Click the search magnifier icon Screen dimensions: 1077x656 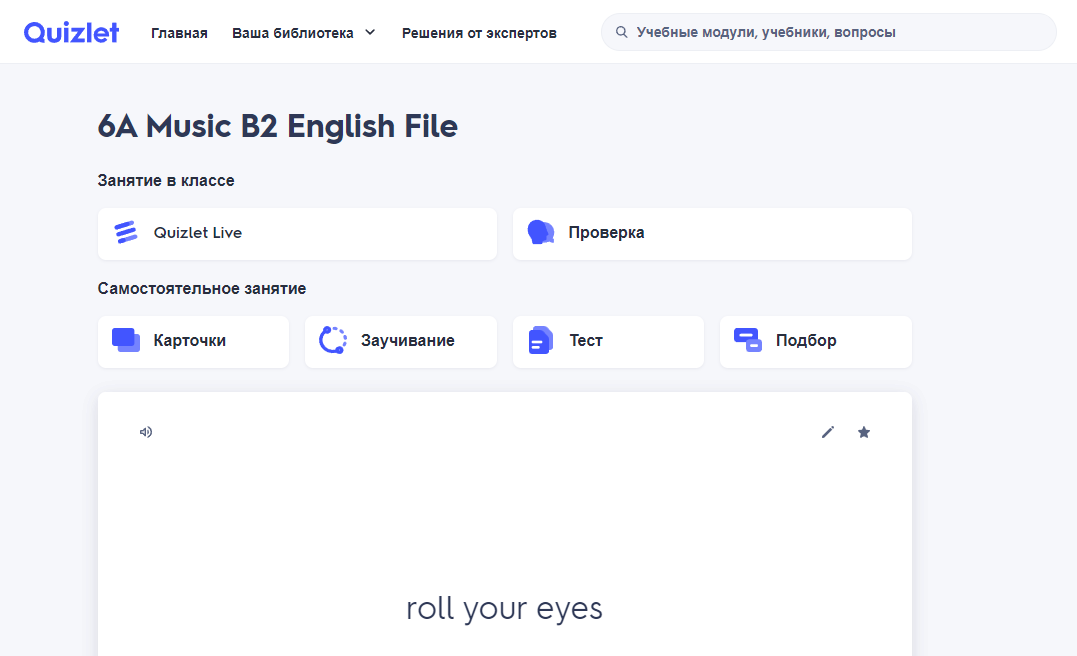pos(622,32)
